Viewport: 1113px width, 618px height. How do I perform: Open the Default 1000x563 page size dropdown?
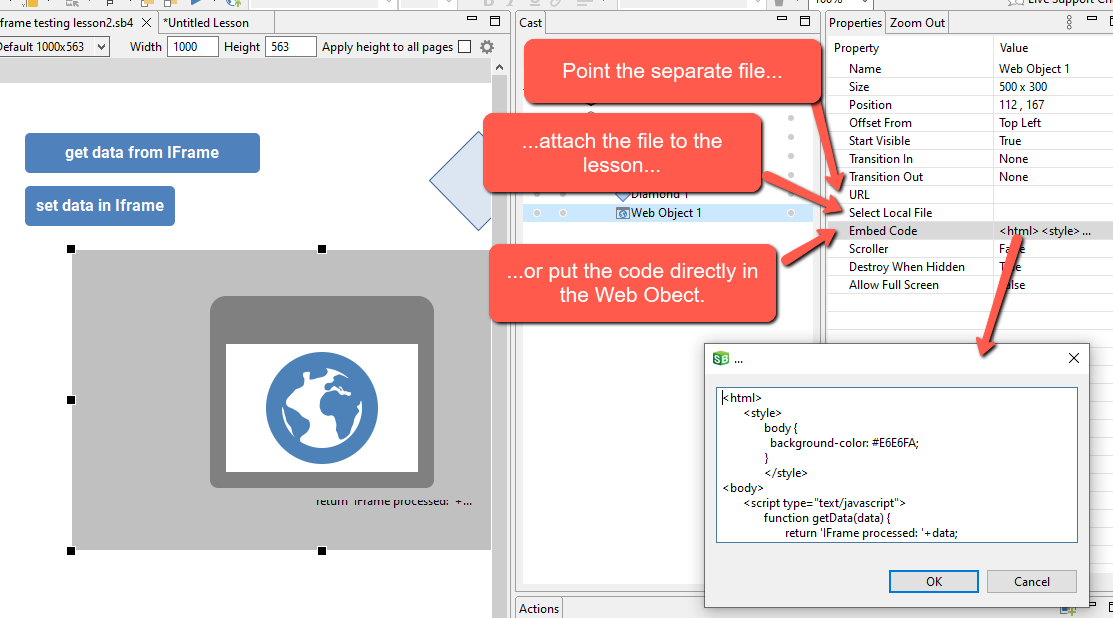[102, 47]
